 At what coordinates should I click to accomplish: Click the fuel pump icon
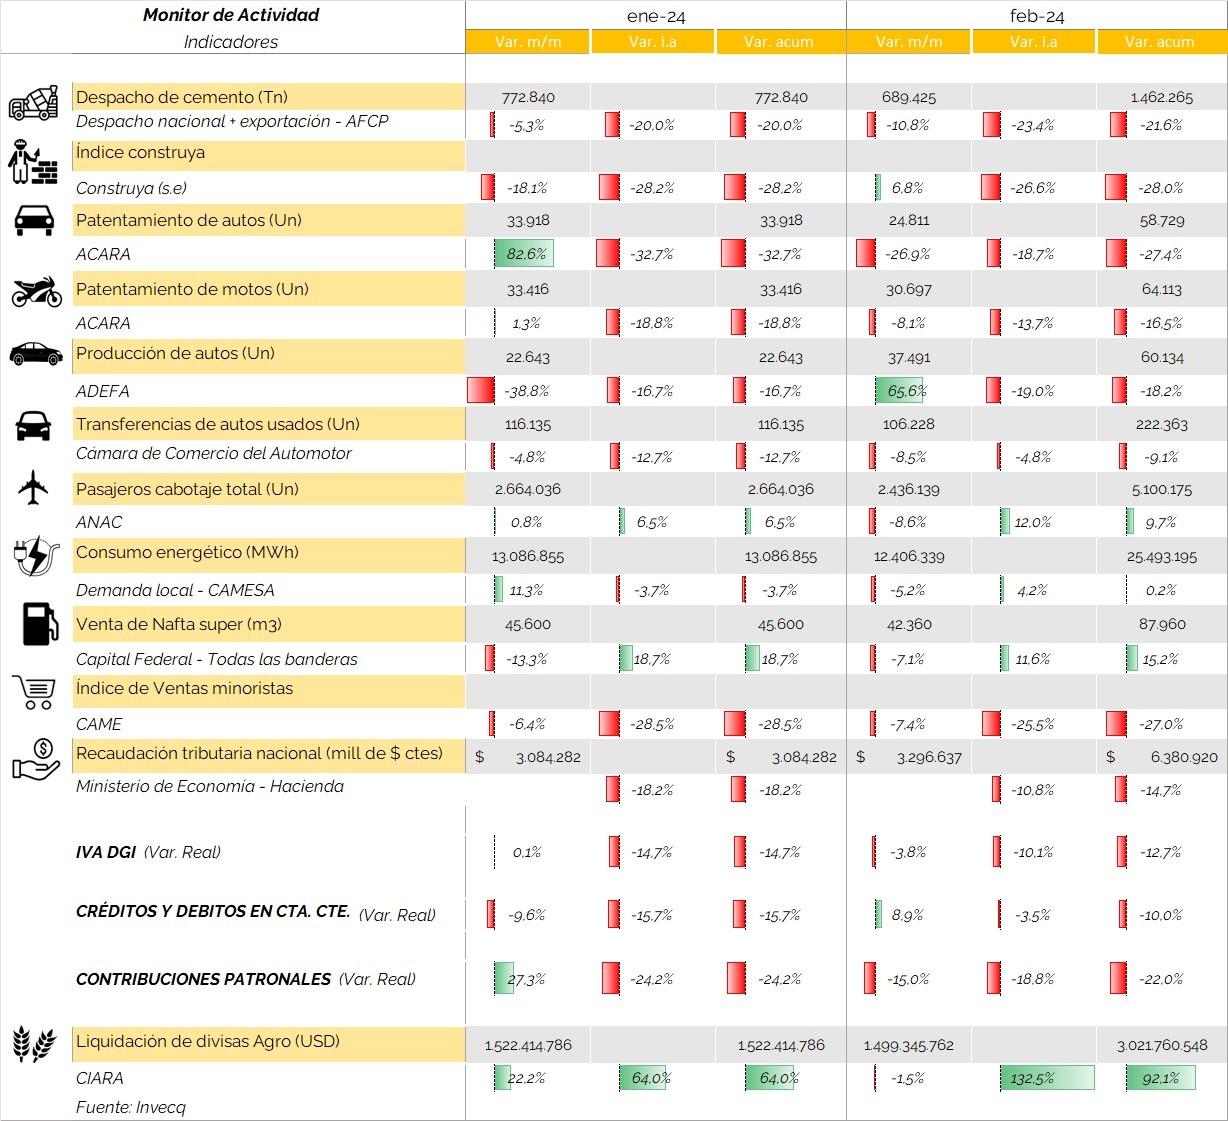tap(39, 624)
